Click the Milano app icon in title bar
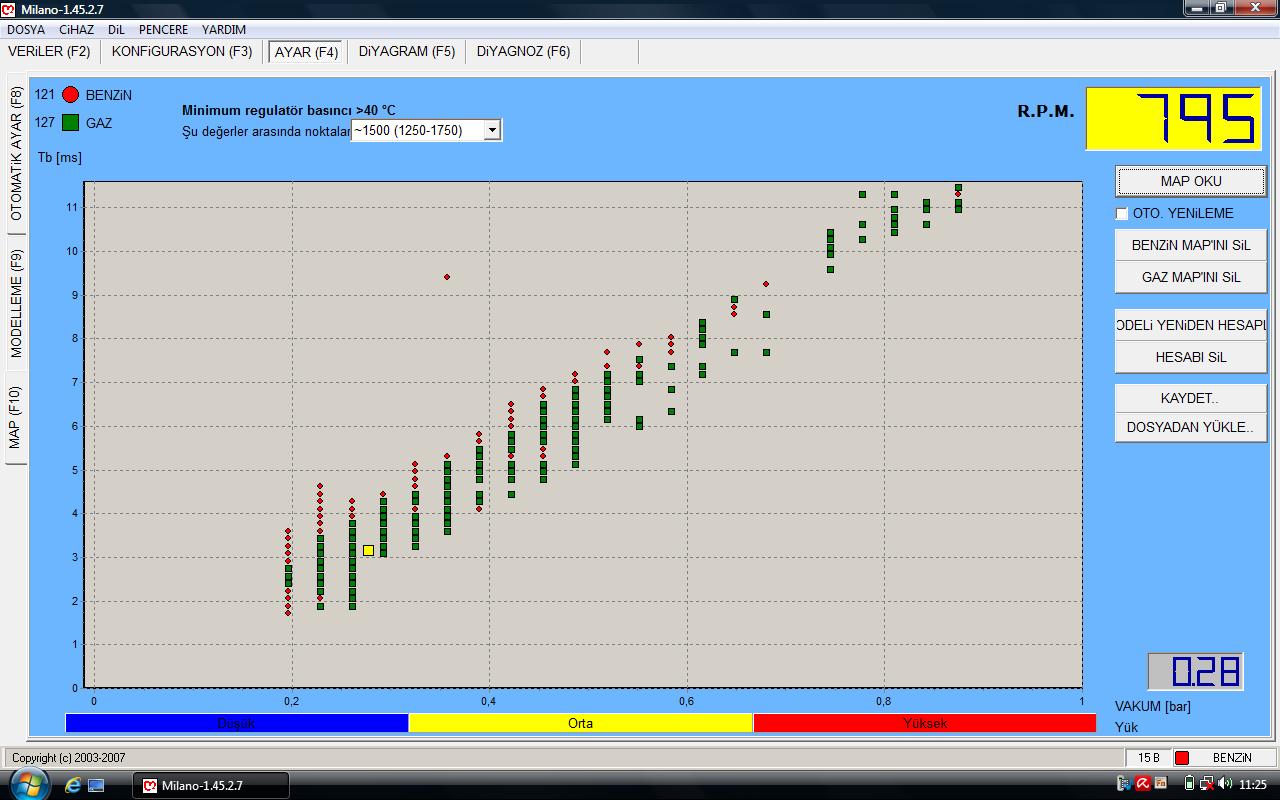Screen dimensions: 1280x800 coord(10,9)
